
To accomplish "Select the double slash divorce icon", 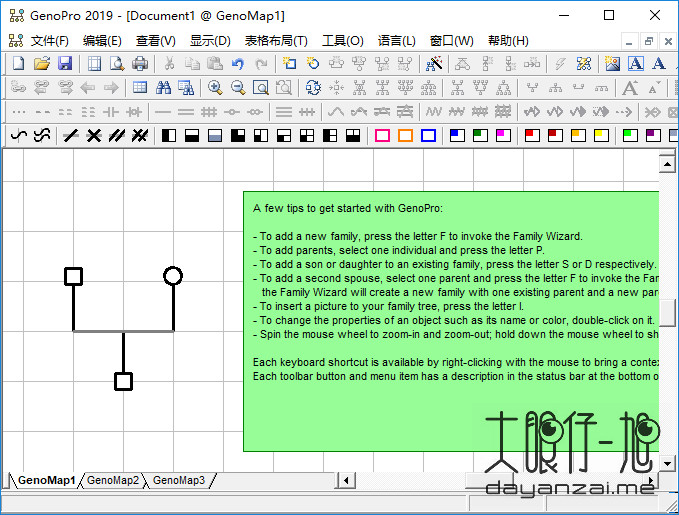I will click(x=116, y=136).
